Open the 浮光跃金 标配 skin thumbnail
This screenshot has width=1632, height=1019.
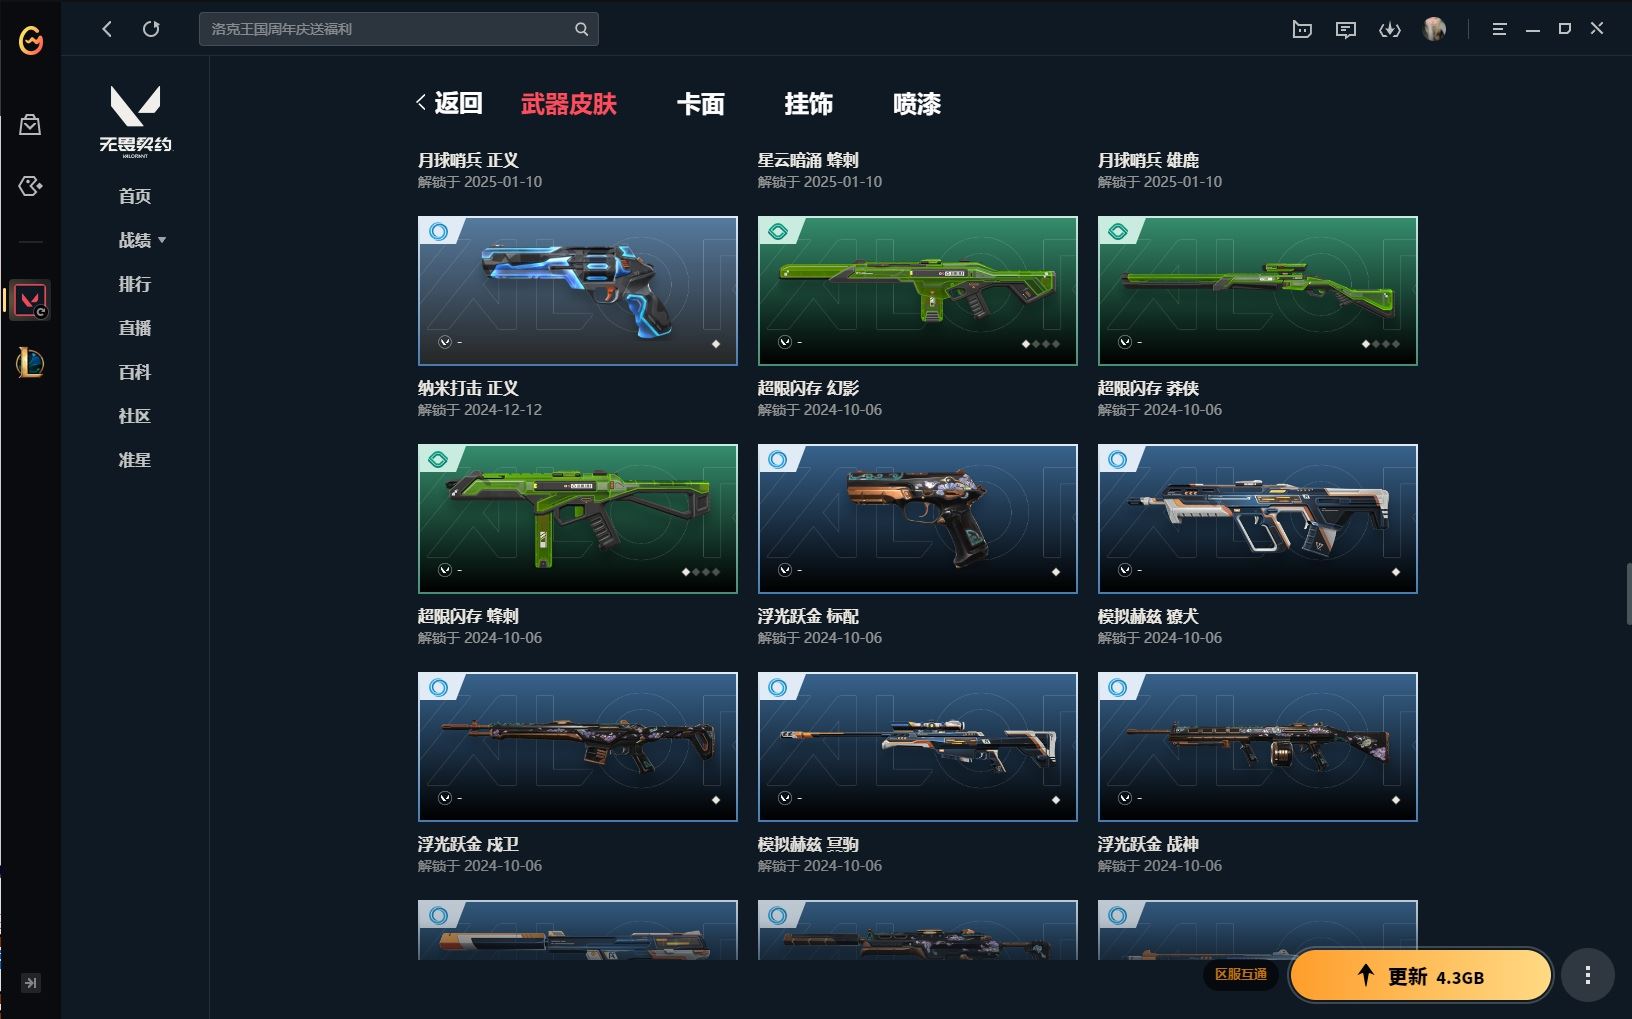(x=918, y=519)
